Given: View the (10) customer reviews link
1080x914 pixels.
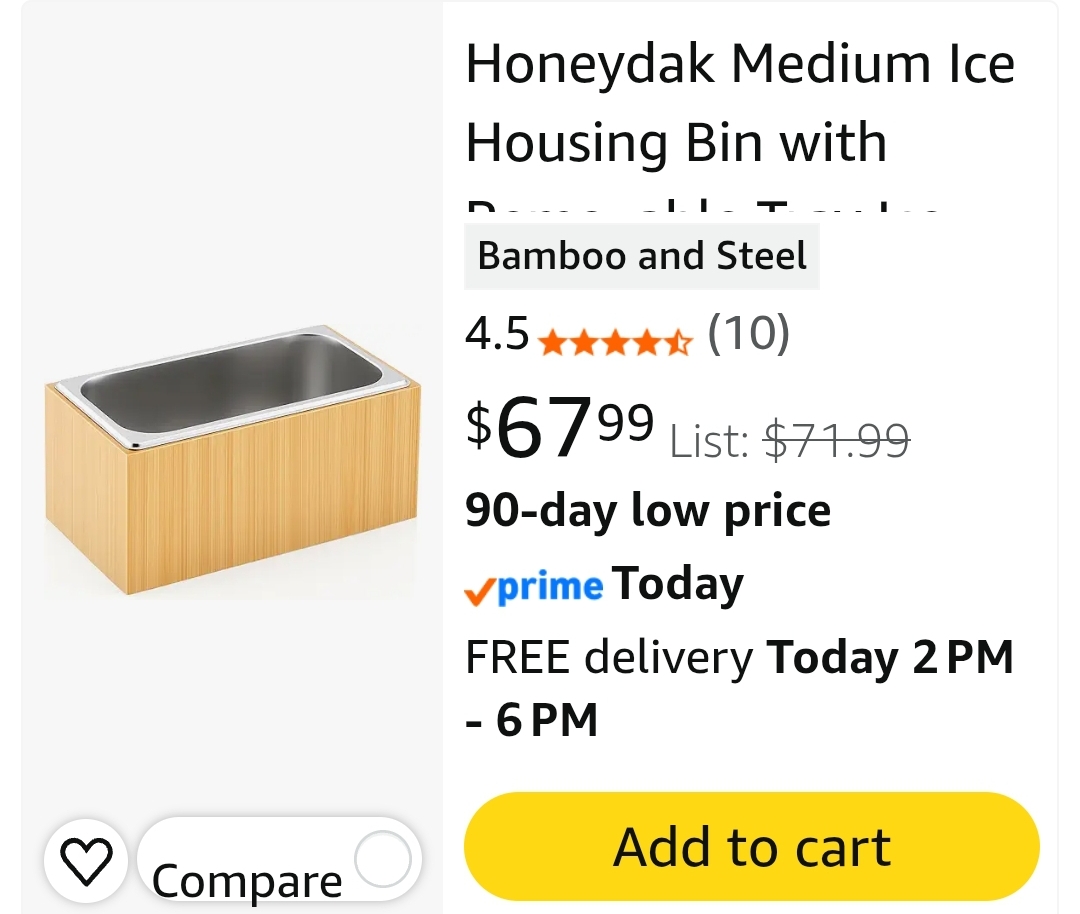Looking at the screenshot, I should coord(749,333).
